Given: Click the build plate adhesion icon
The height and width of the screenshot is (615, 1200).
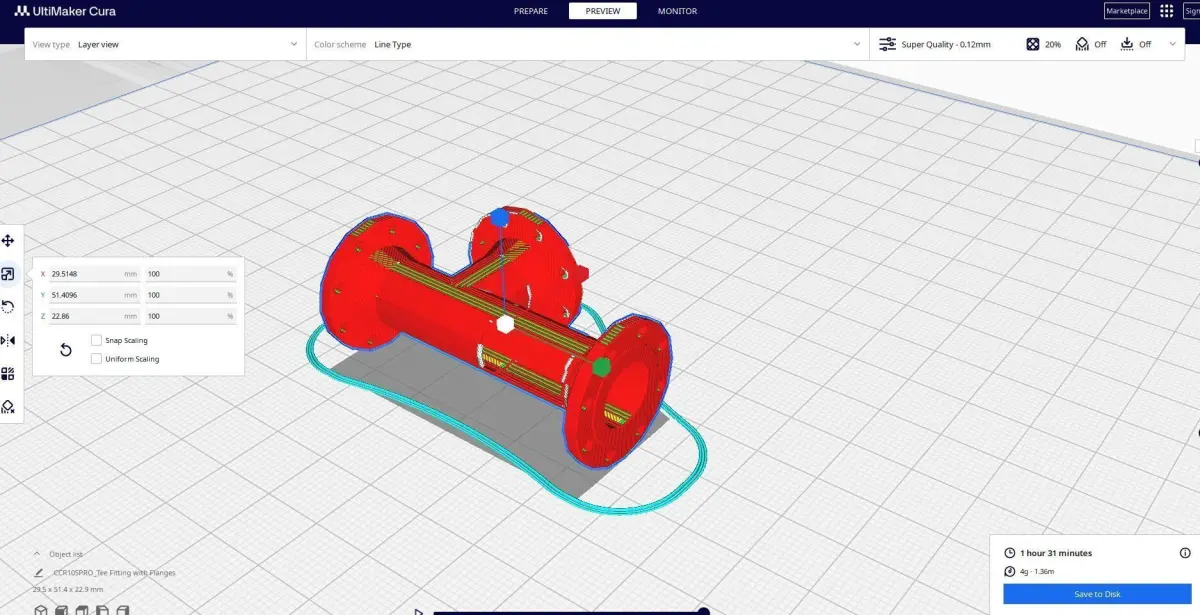Looking at the screenshot, I should coord(1127,44).
